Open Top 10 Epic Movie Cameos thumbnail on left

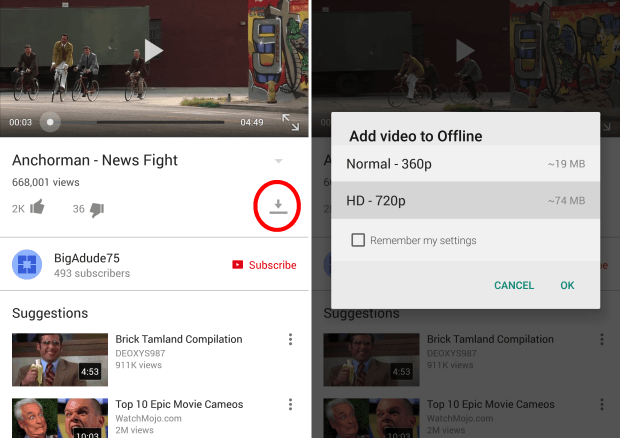[x=60, y=418]
